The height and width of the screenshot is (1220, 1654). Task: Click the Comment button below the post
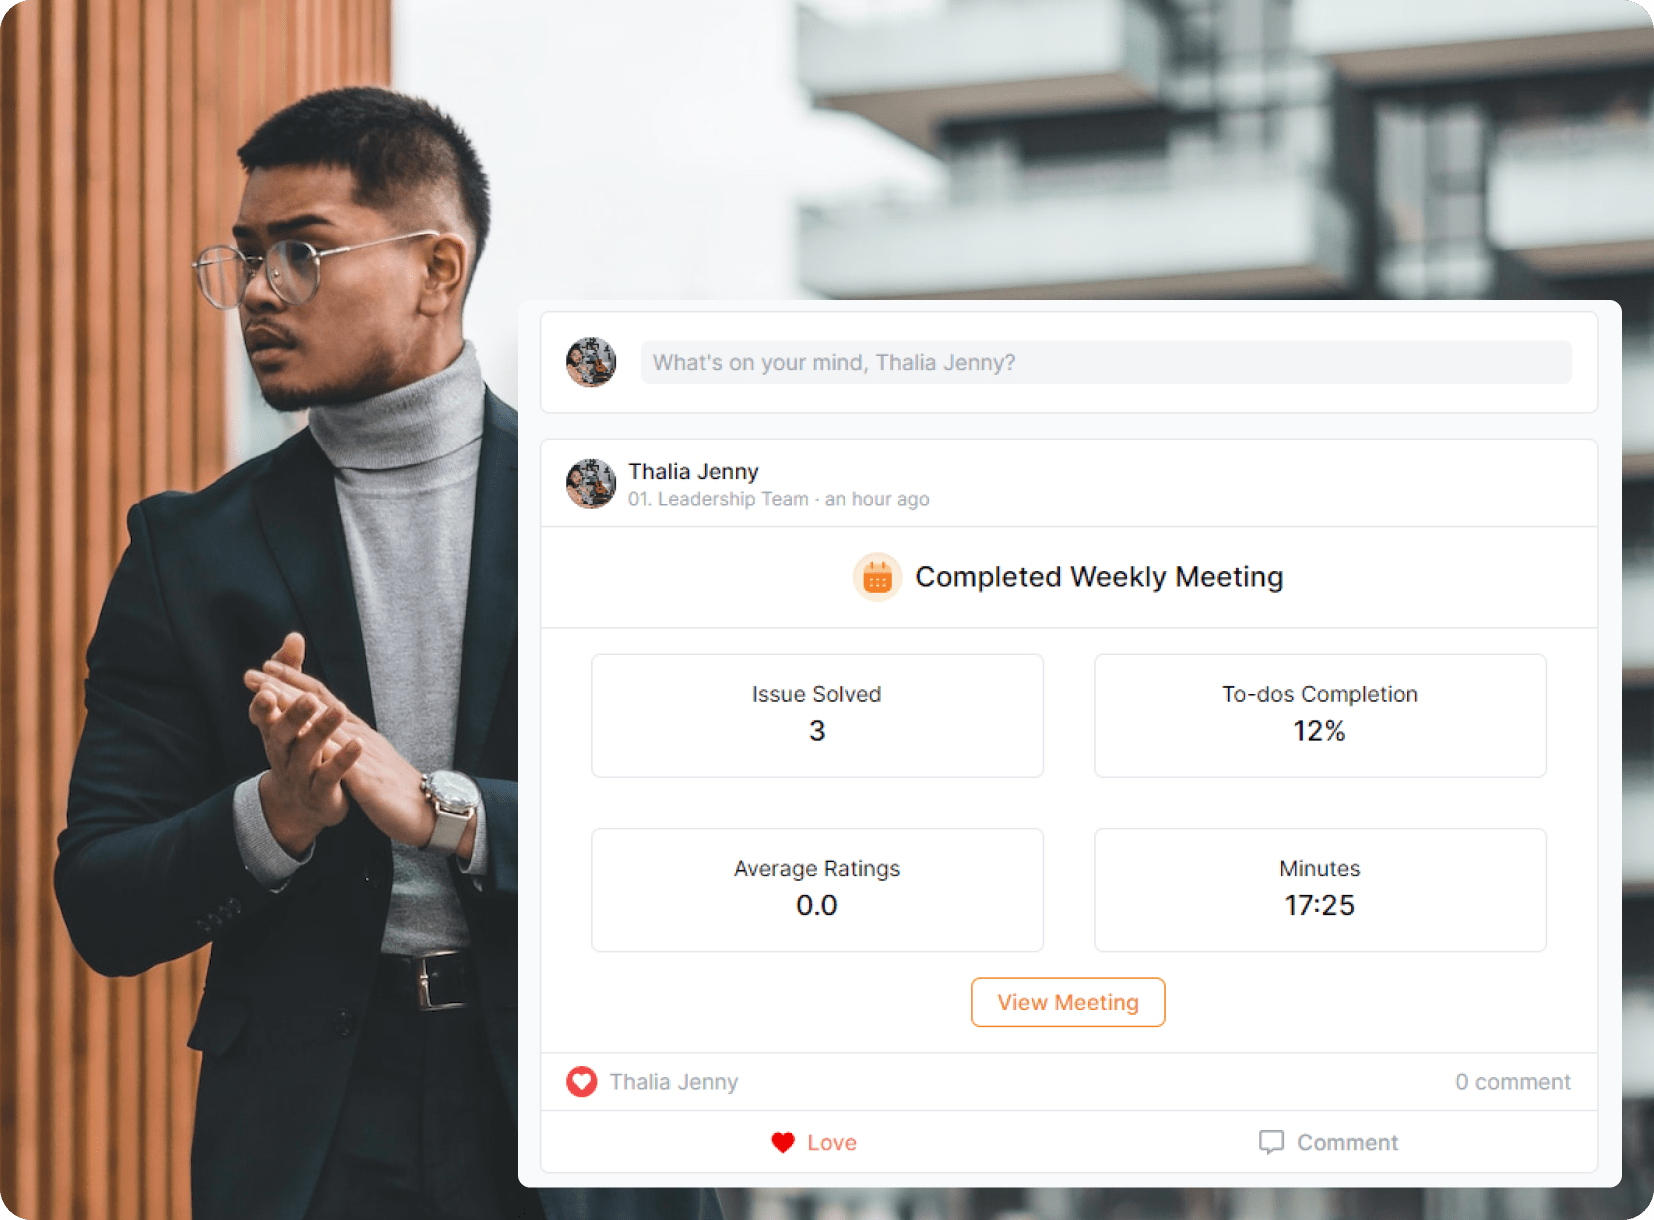tap(1328, 1142)
